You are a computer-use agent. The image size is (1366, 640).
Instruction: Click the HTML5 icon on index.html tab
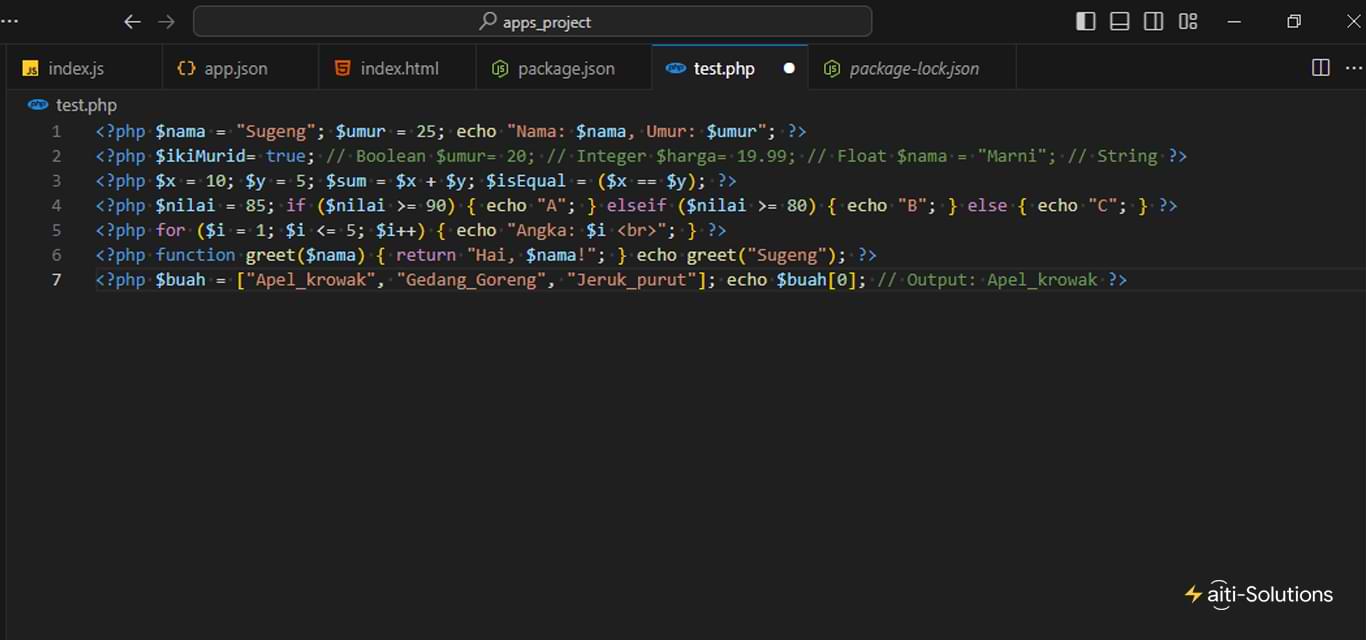click(x=342, y=68)
